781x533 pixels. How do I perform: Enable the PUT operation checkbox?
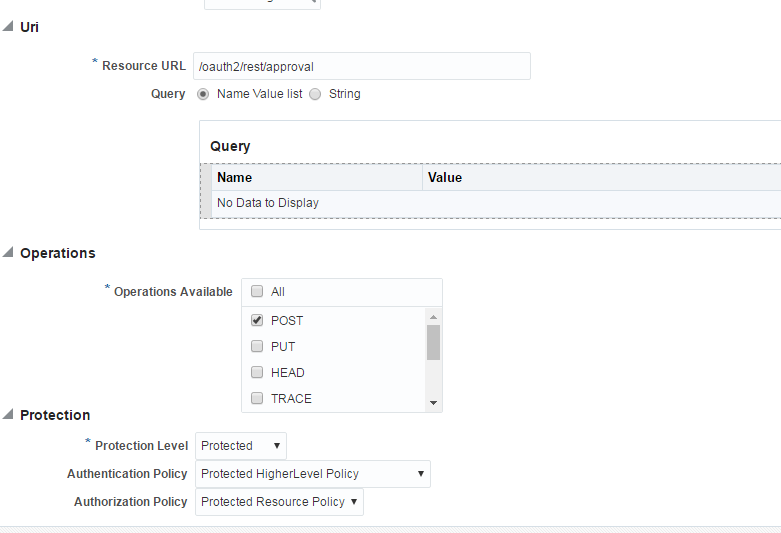tap(257, 346)
